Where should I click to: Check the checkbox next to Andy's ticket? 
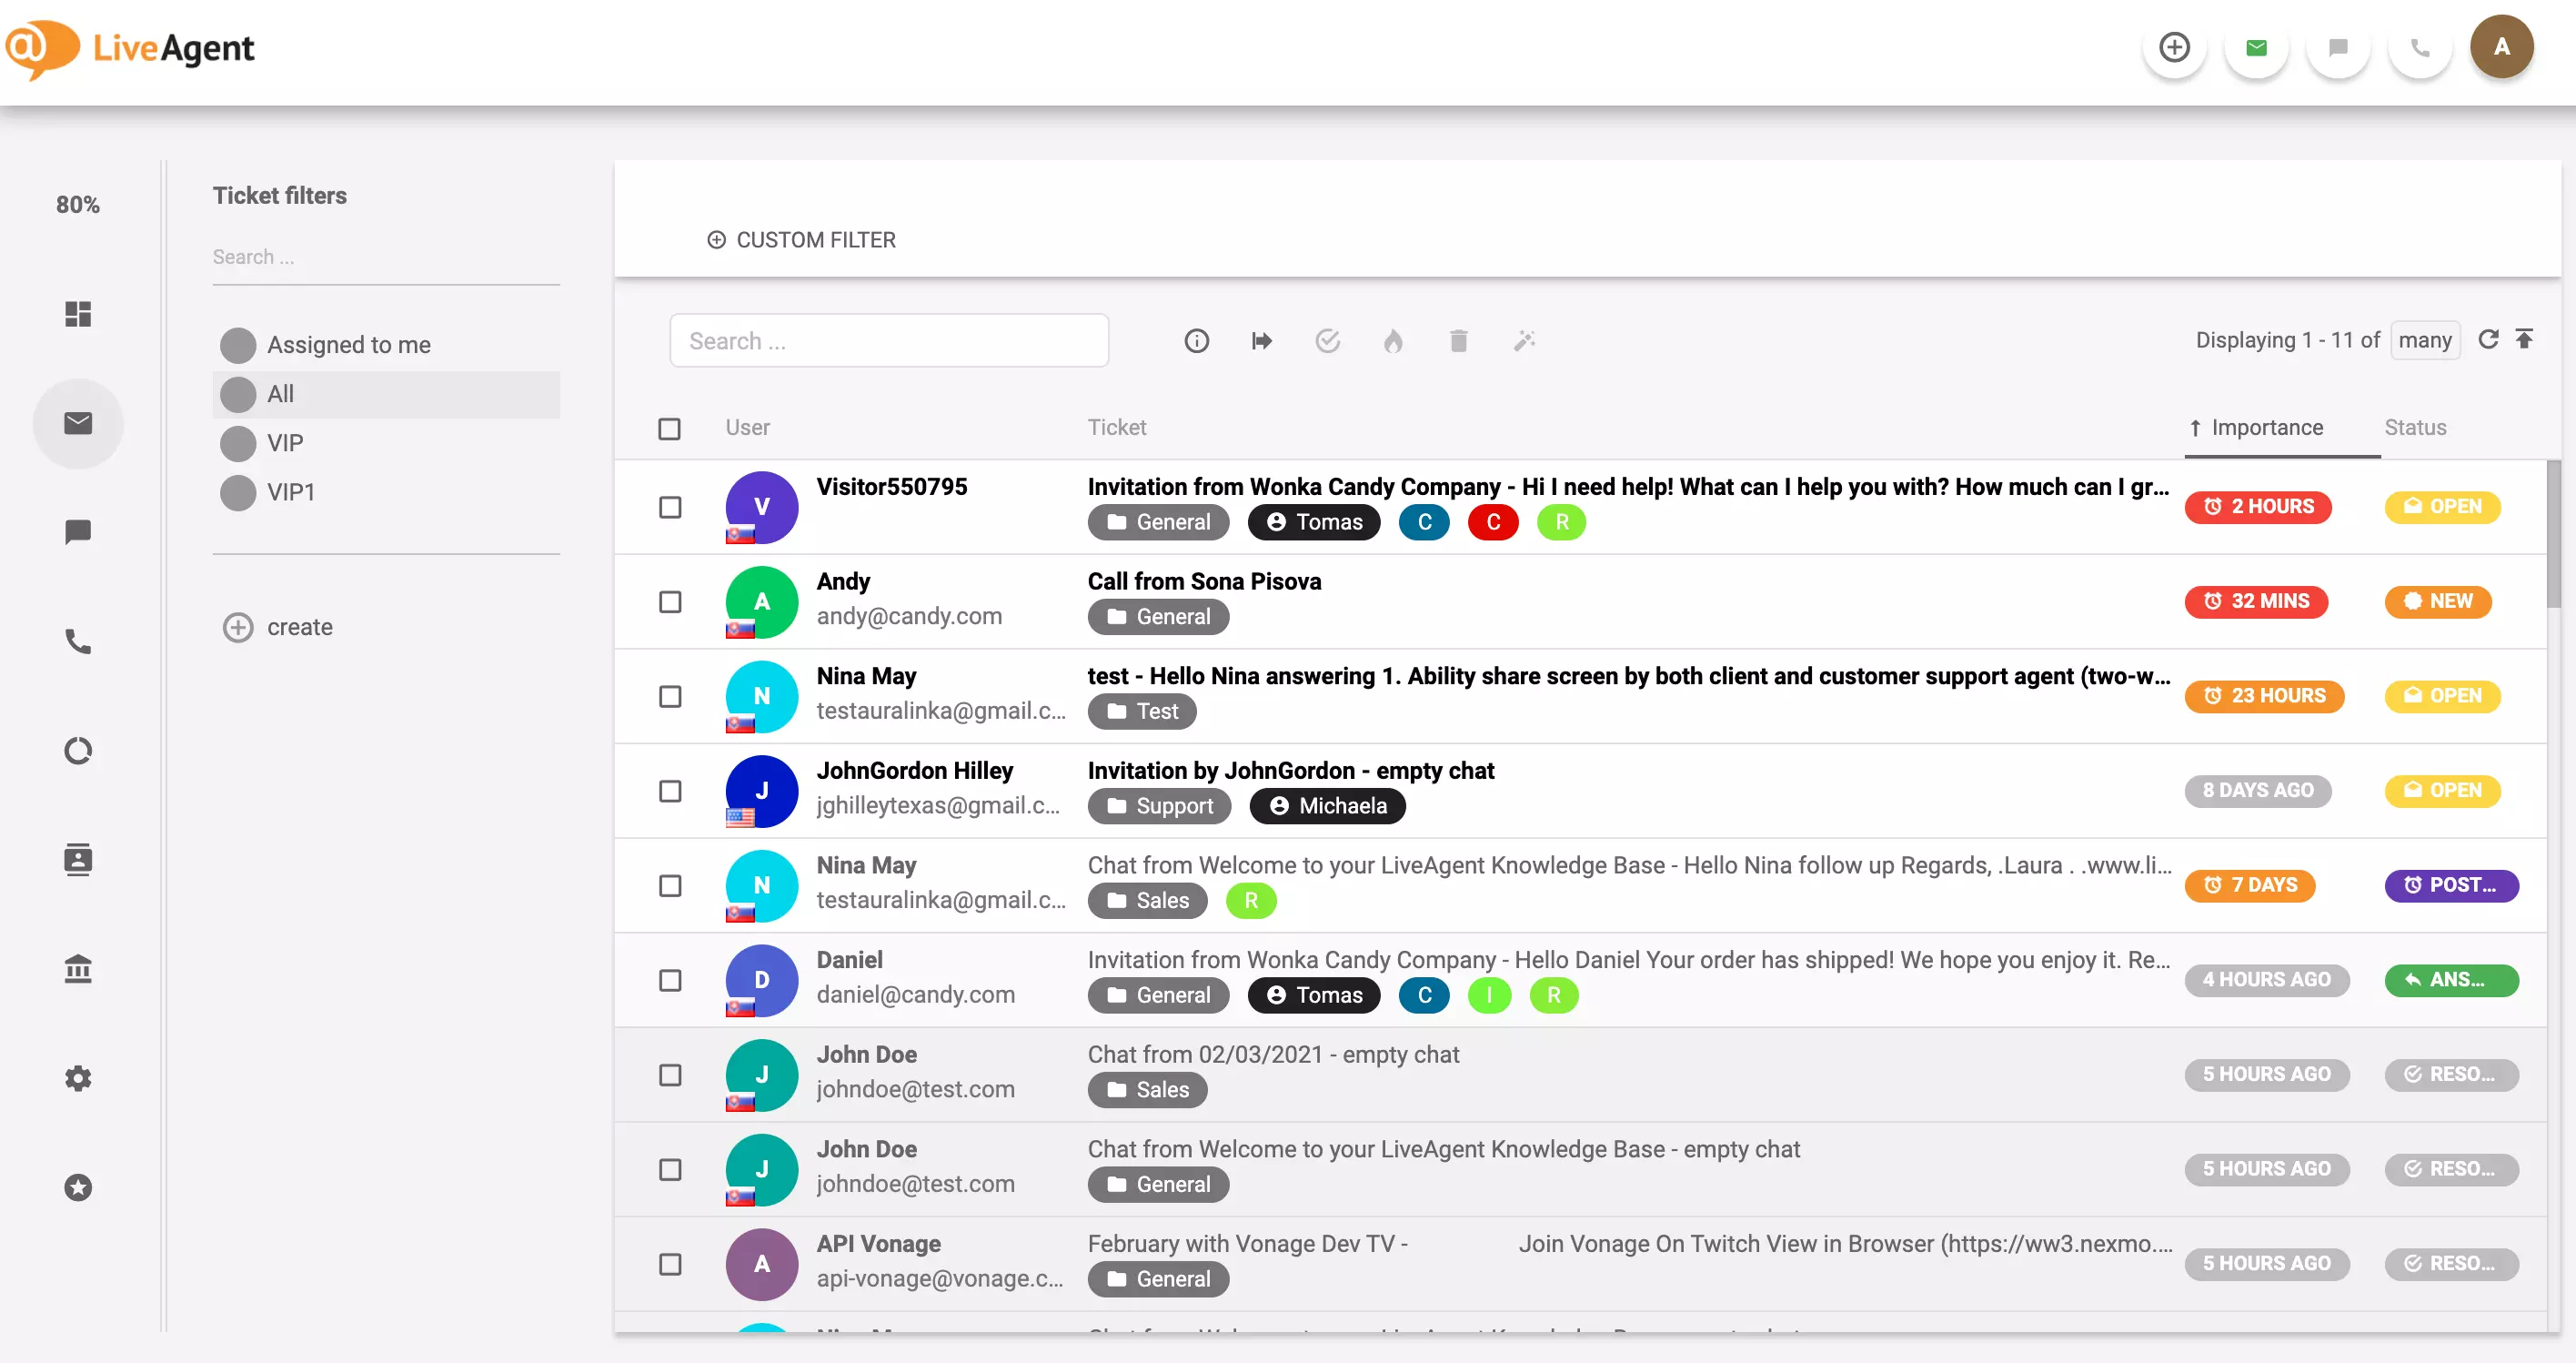[669, 602]
